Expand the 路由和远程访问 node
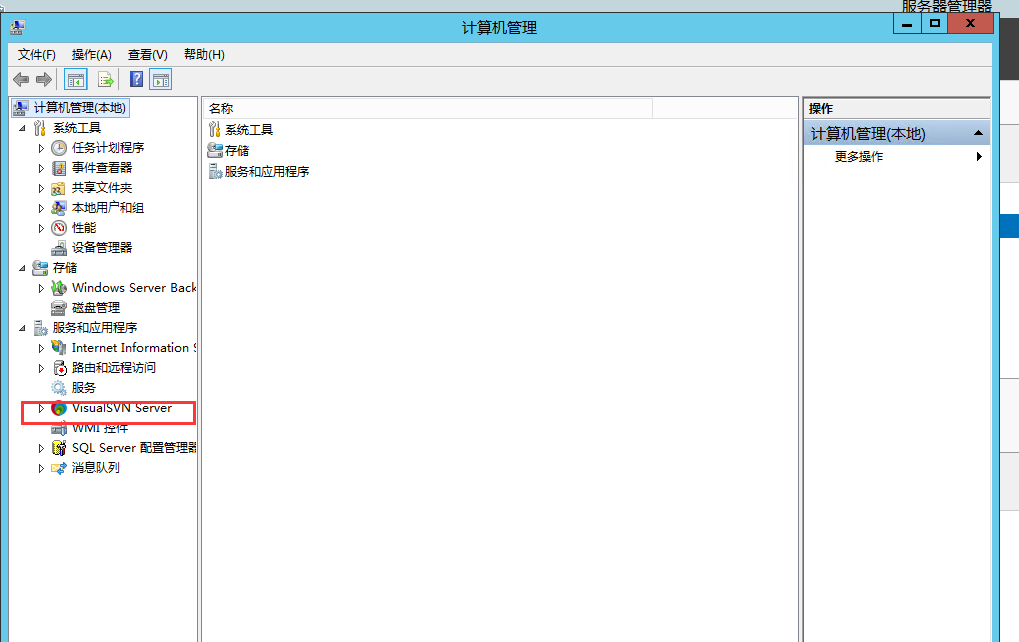1019x642 pixels. [x=41, y=368]
